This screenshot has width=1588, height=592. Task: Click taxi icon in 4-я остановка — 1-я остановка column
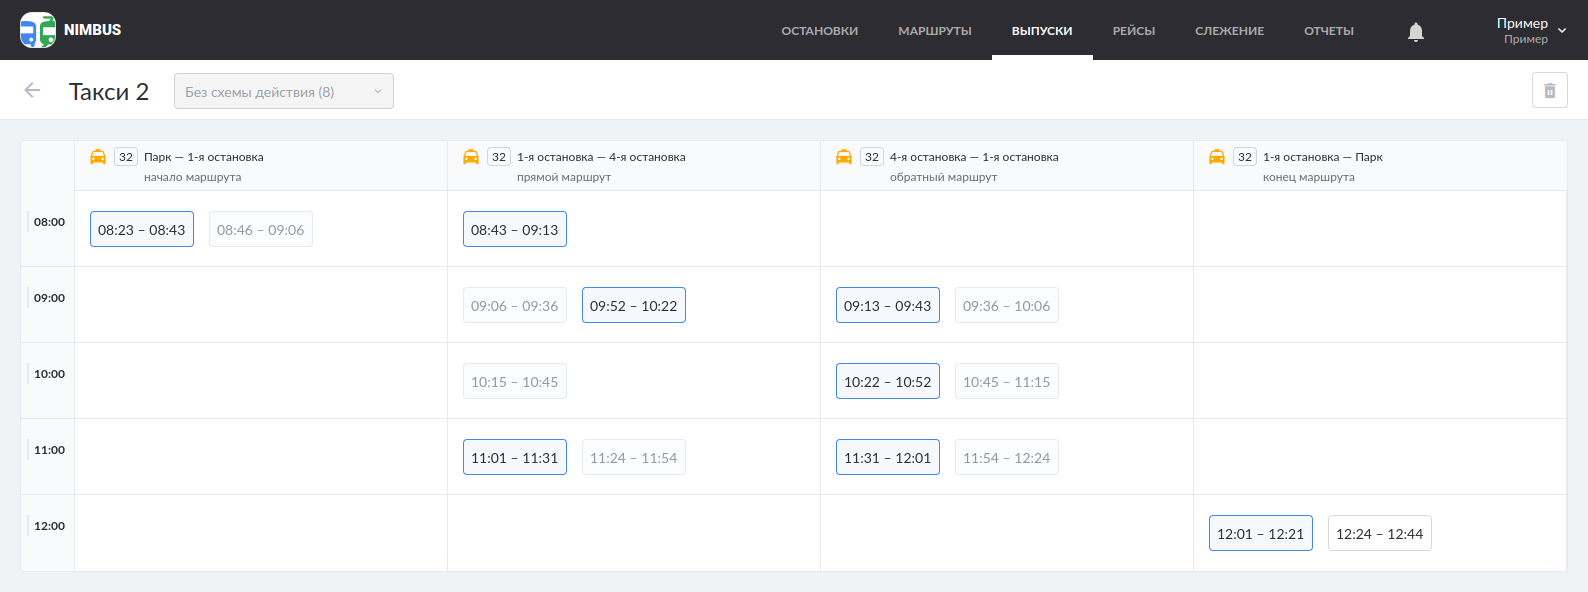pyautogui.click(x=844, y=157)
